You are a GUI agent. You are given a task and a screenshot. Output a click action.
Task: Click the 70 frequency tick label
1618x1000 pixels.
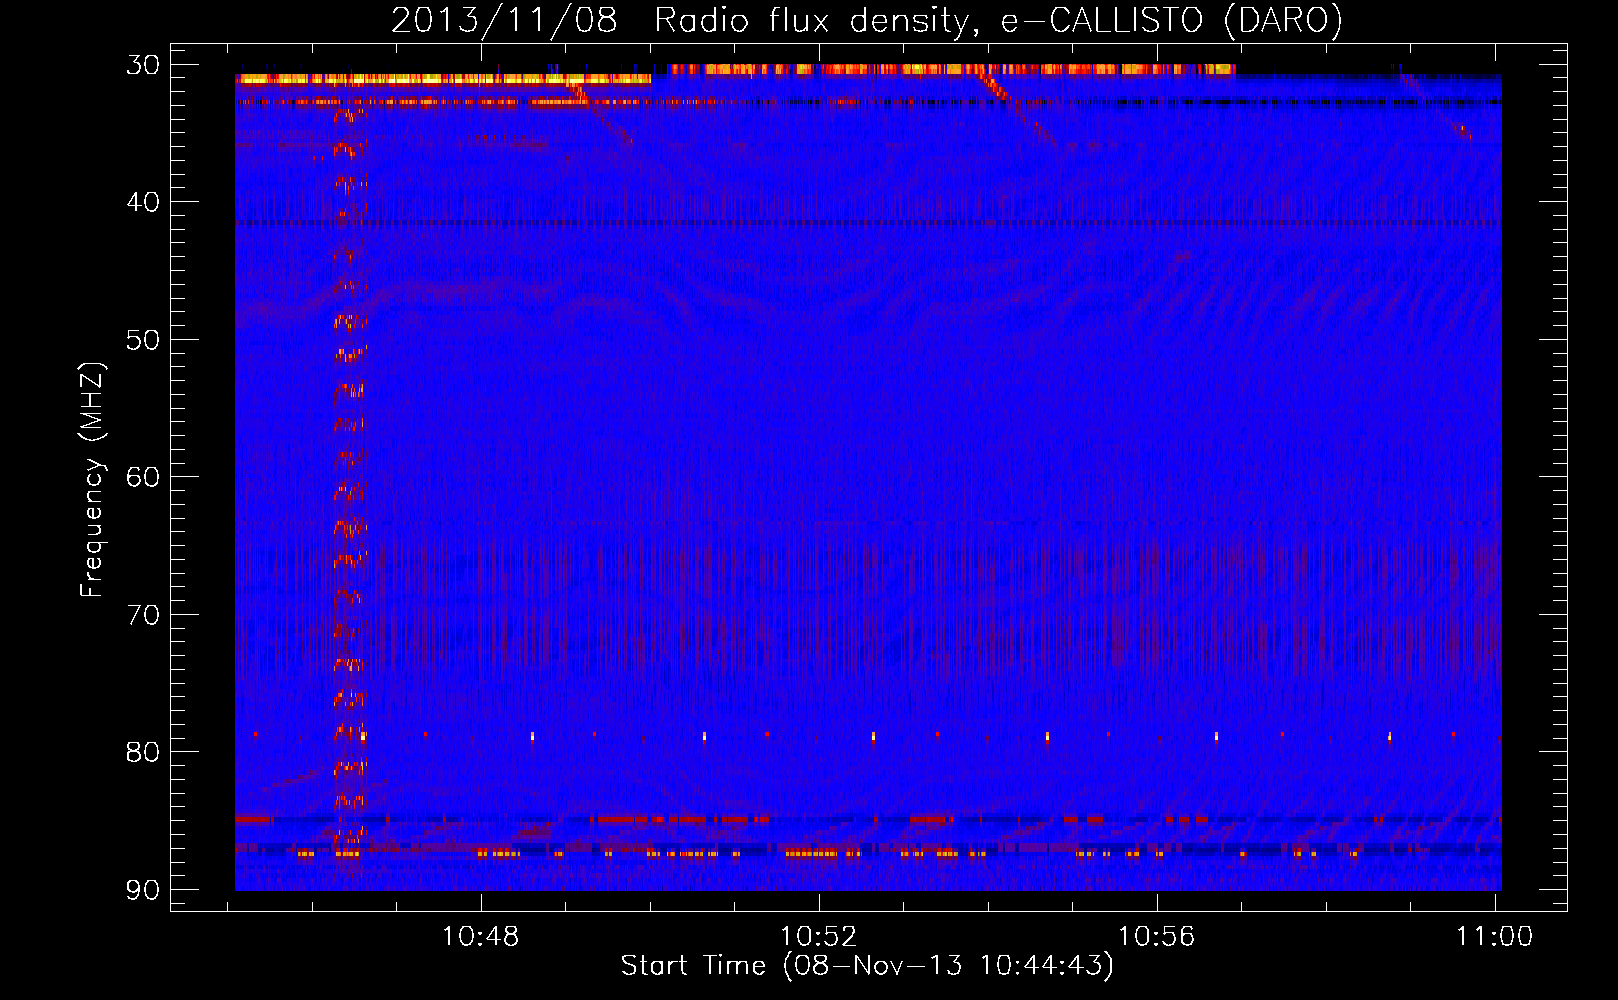point(143,614)
